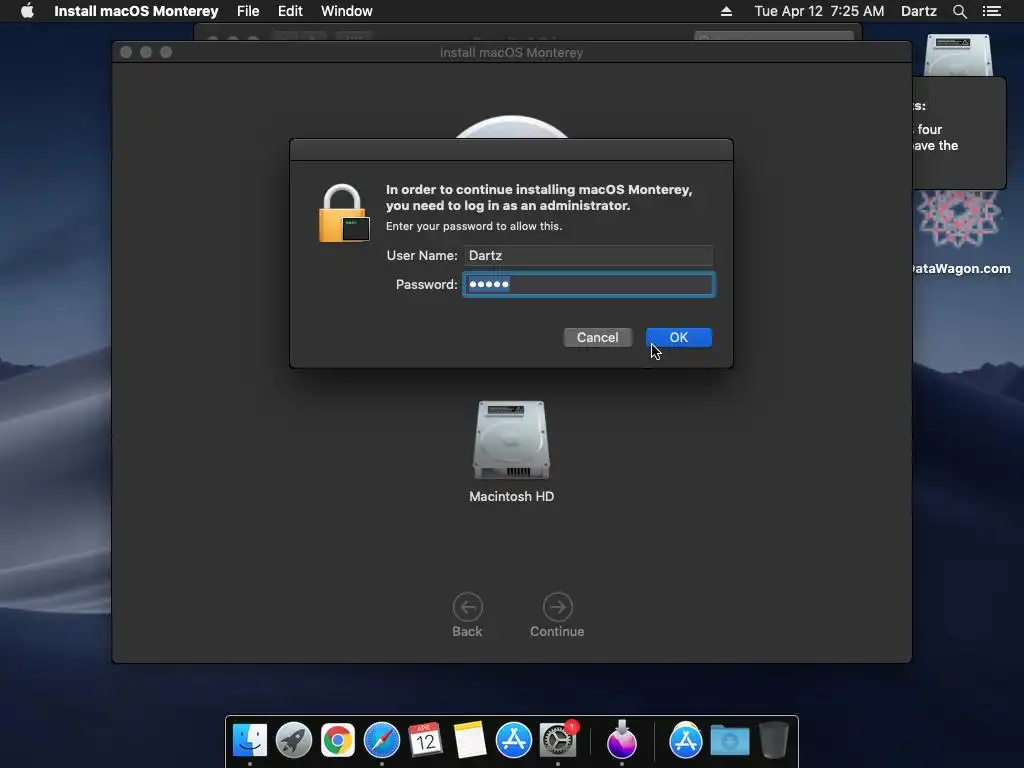Viewport: 1024px width, 768px height.
Task: Open Notification Center list icon
Action: point(992,11)
